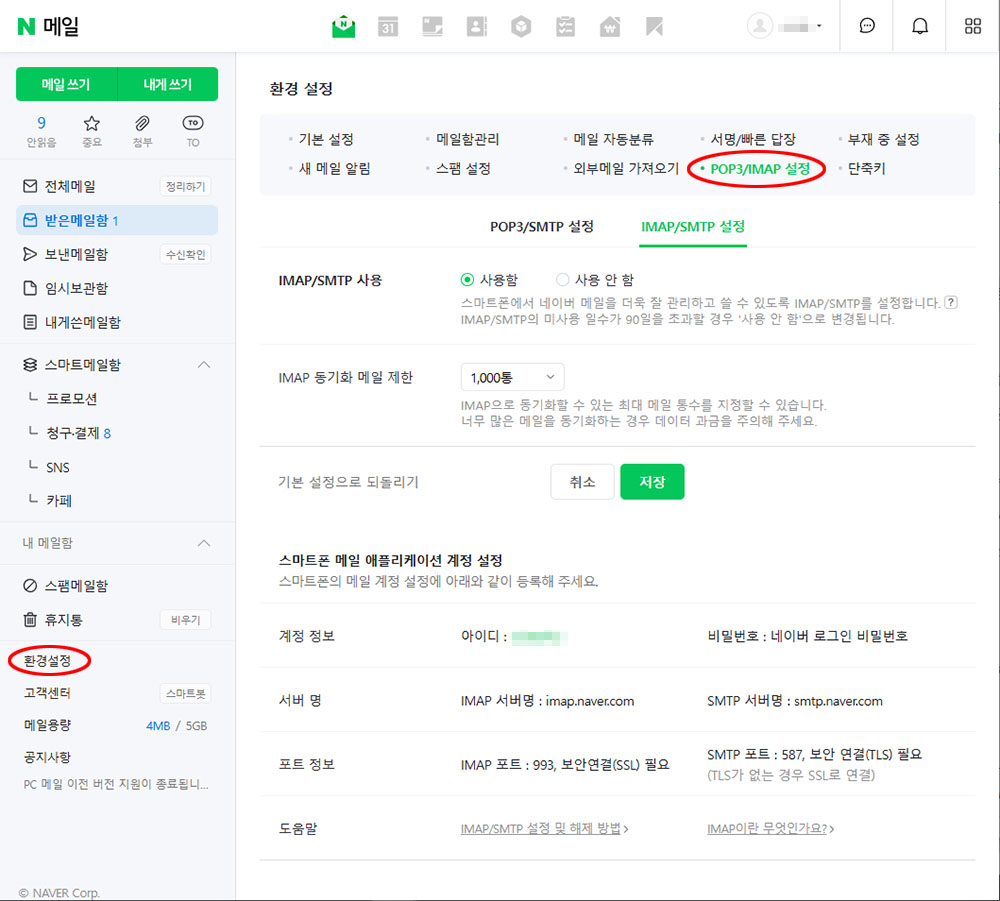Click the green 저장 button
This screenshot has height=901, width=1000.
click(x=652, y=482)
